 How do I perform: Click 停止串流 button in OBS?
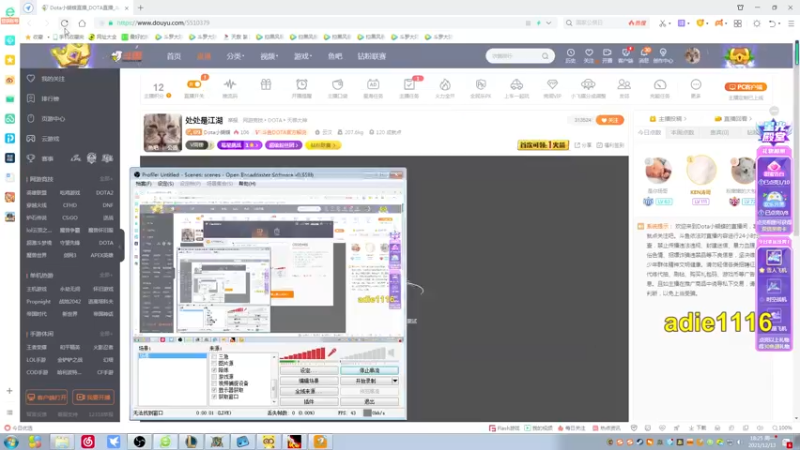[x=369, y=370]
